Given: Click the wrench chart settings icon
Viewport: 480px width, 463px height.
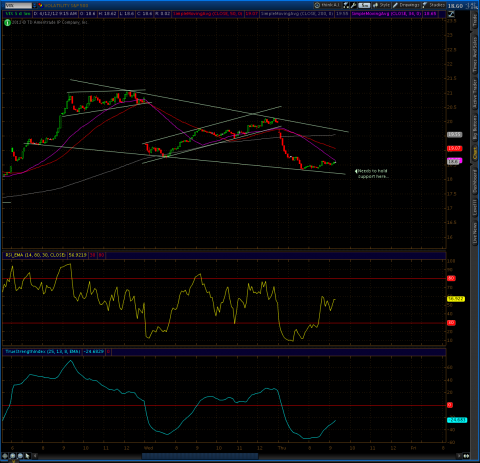Looking at the screenshot, I should coord(353,5).
